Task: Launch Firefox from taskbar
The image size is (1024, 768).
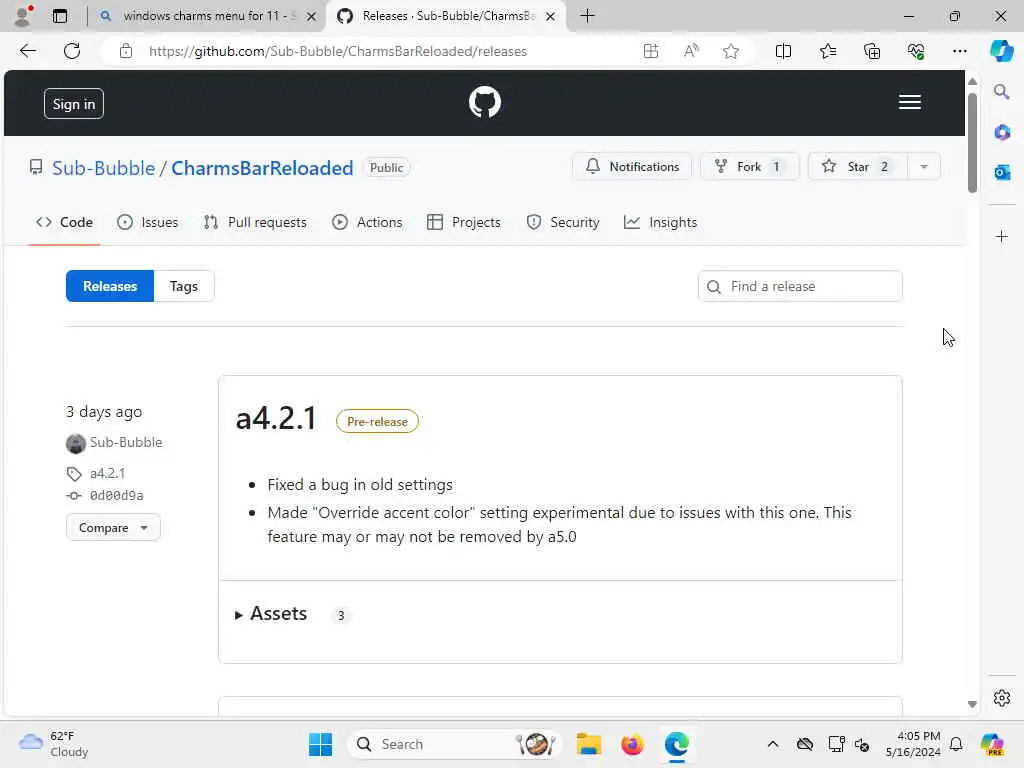Action: pos(632,744)
